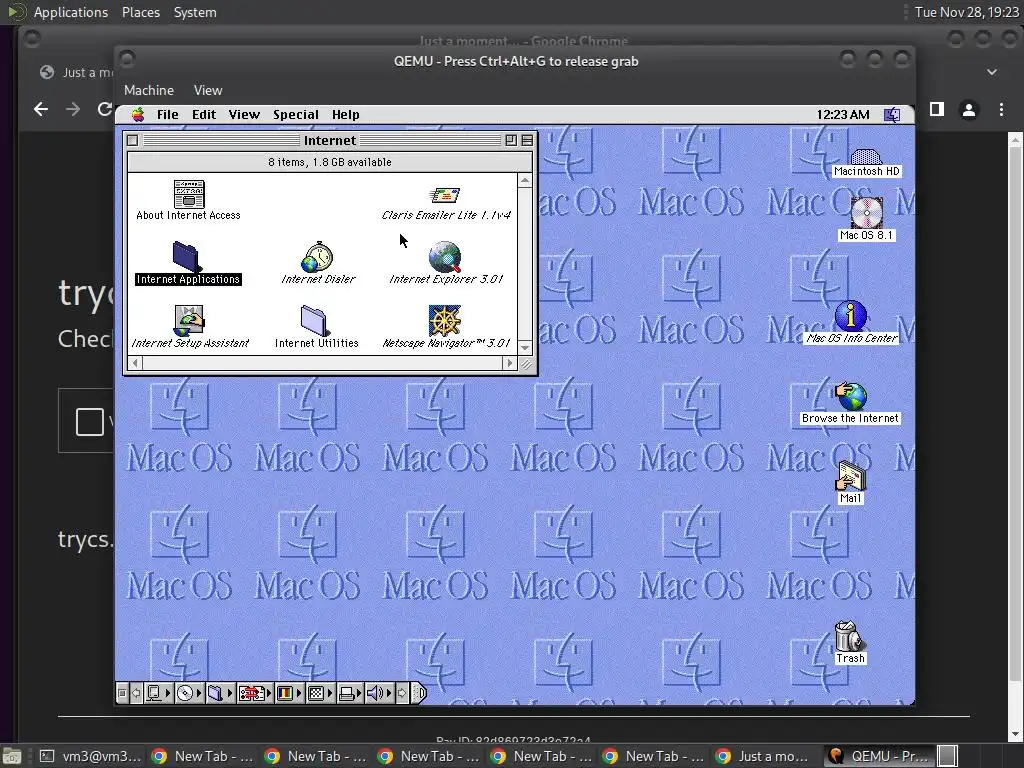
Task: Click the Internet window scroll left arrow
Action: point(135,363)
